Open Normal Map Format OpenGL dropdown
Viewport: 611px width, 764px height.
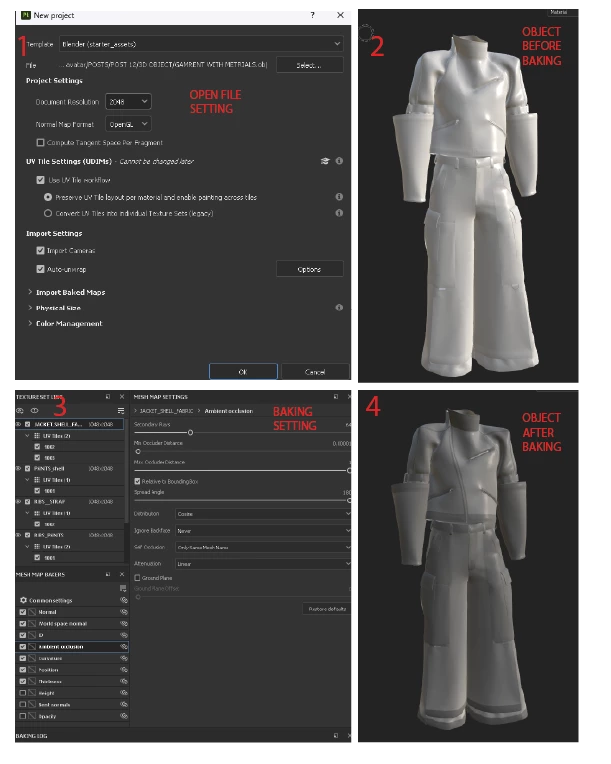(128, 124)
